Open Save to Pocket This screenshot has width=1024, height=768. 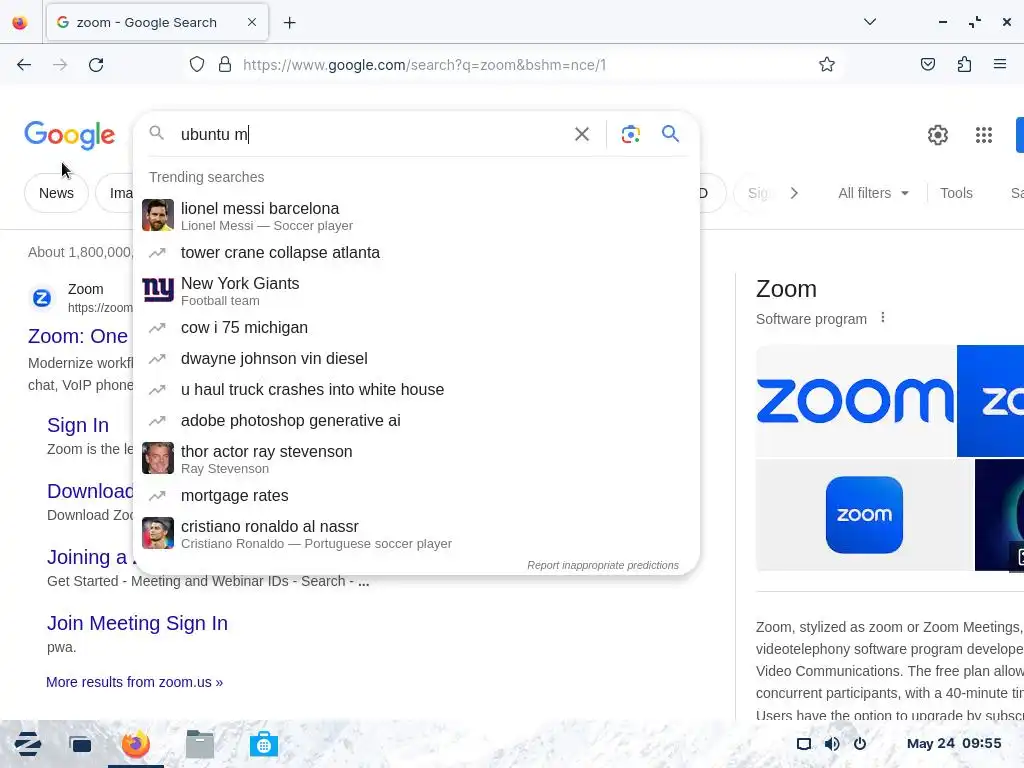(927, 64)
